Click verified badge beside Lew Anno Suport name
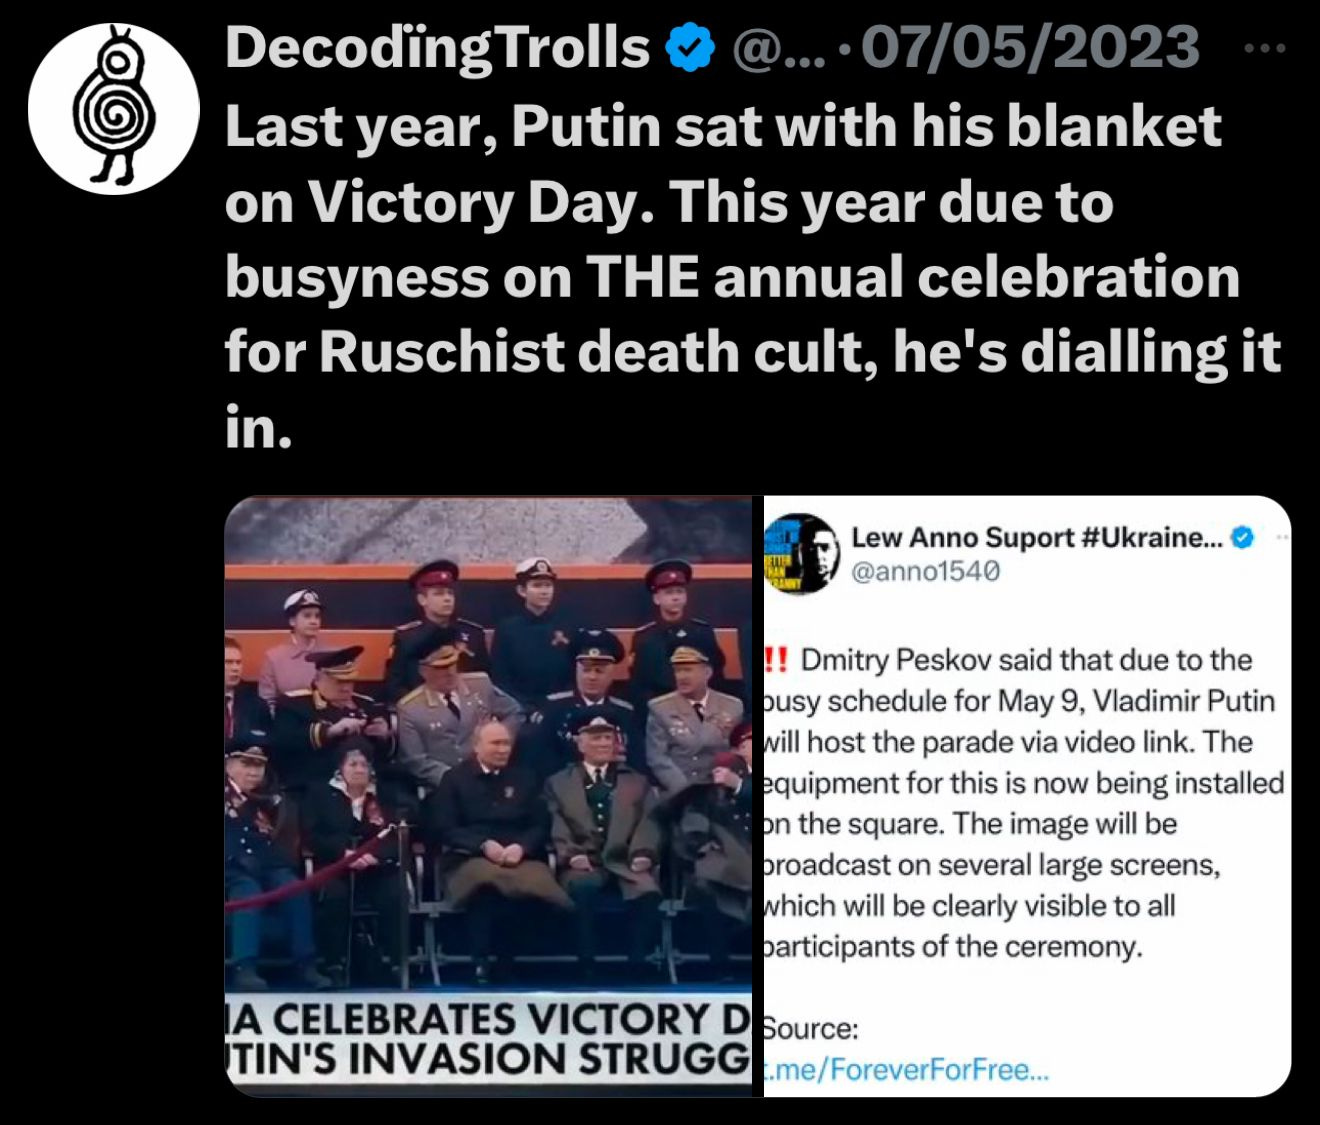 (x=1241, y=538)
